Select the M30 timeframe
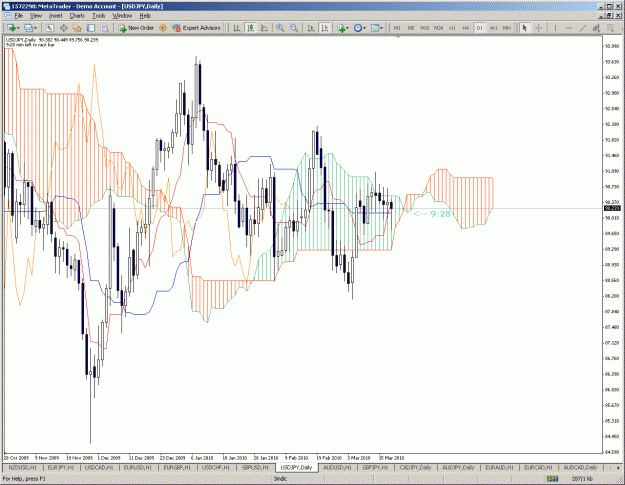Screen dimensions: 625x485 (x=438, y=28)
